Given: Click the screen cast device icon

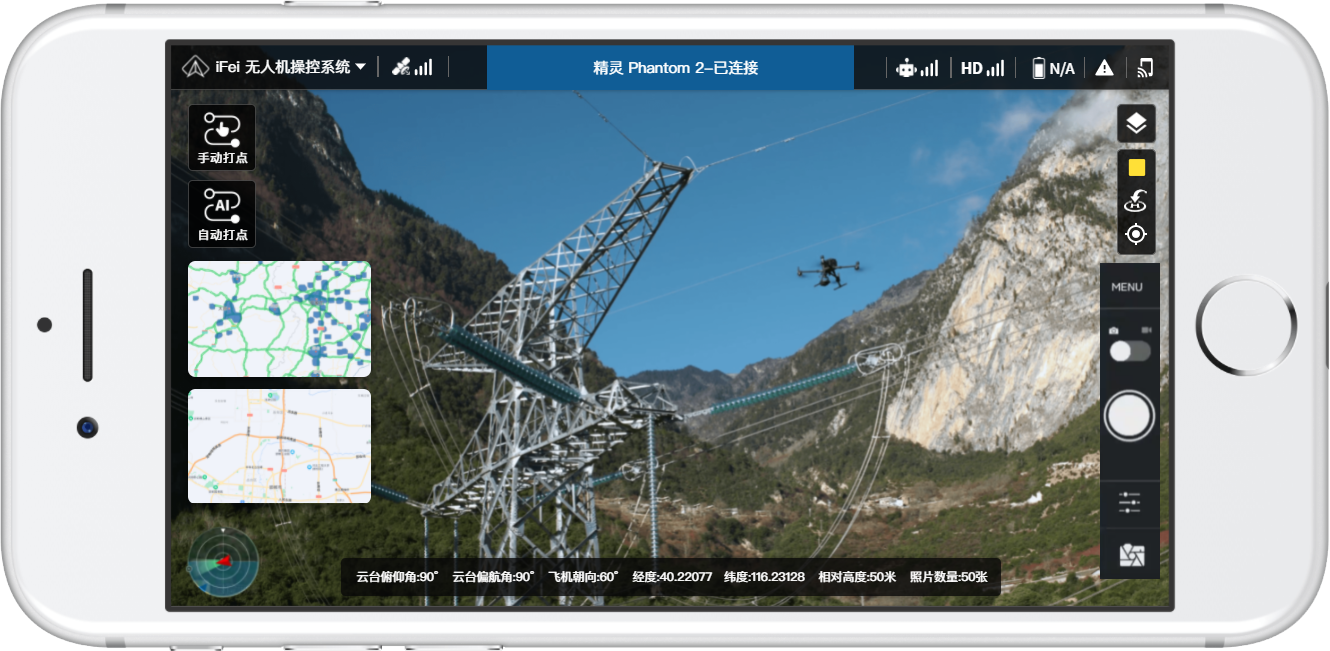Looking at the screenshot, I should [x=1145, y=68].
